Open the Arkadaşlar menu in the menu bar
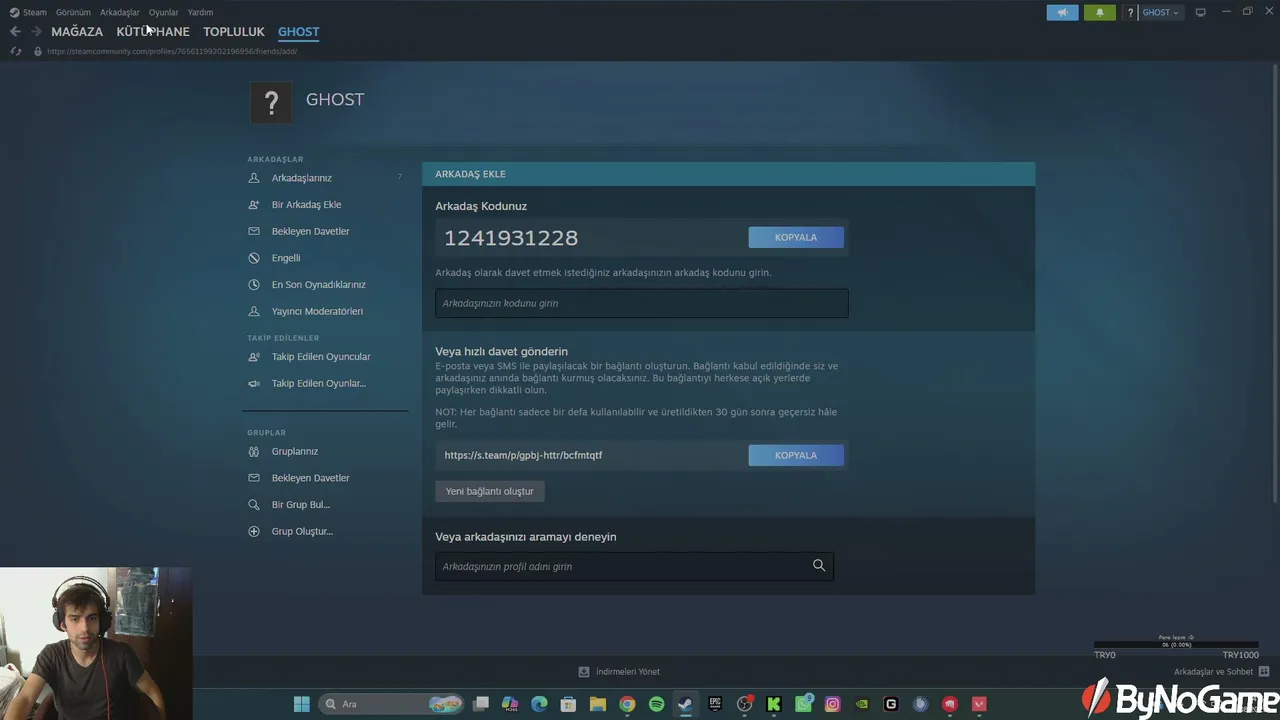 120,12
